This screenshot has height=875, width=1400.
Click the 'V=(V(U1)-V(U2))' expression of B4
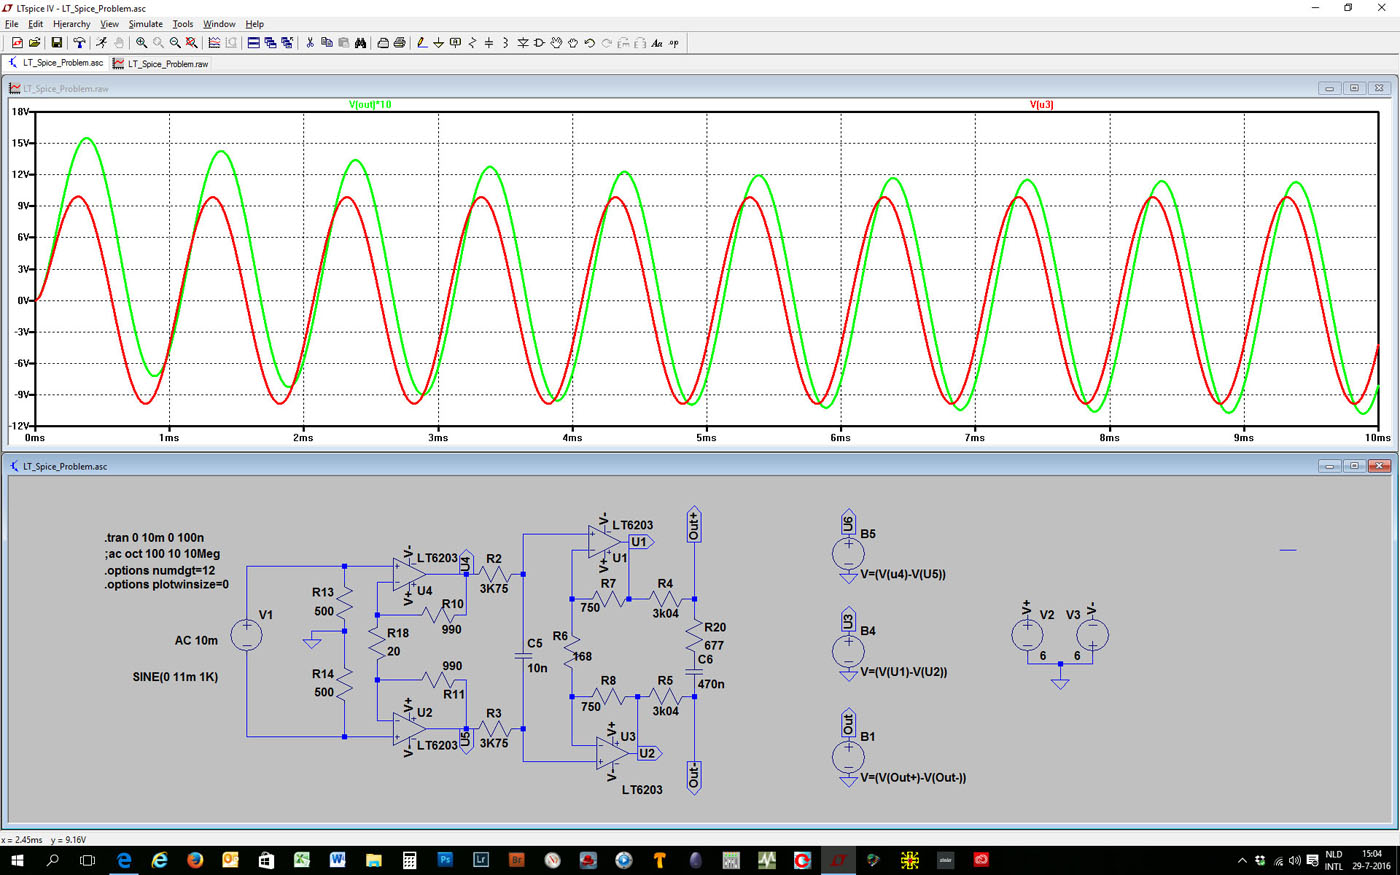click(x=904, y=672)
